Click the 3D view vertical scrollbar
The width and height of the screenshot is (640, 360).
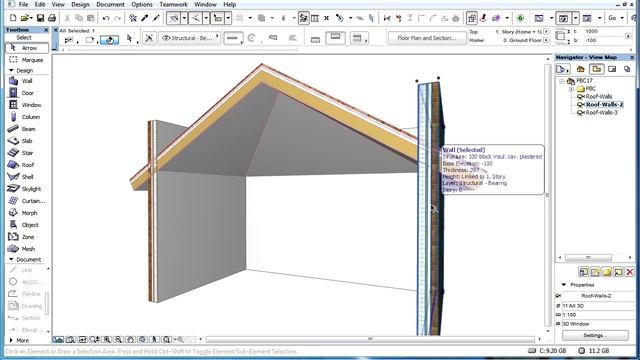[x=547, y=195]
